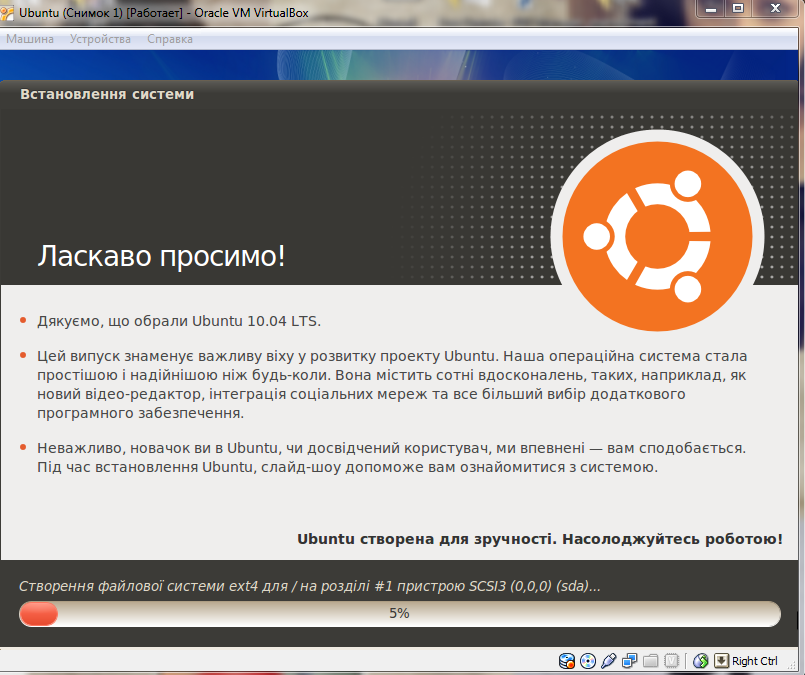
Task: Close the VirtualBox VM window
Action: [x=775, y=9]
